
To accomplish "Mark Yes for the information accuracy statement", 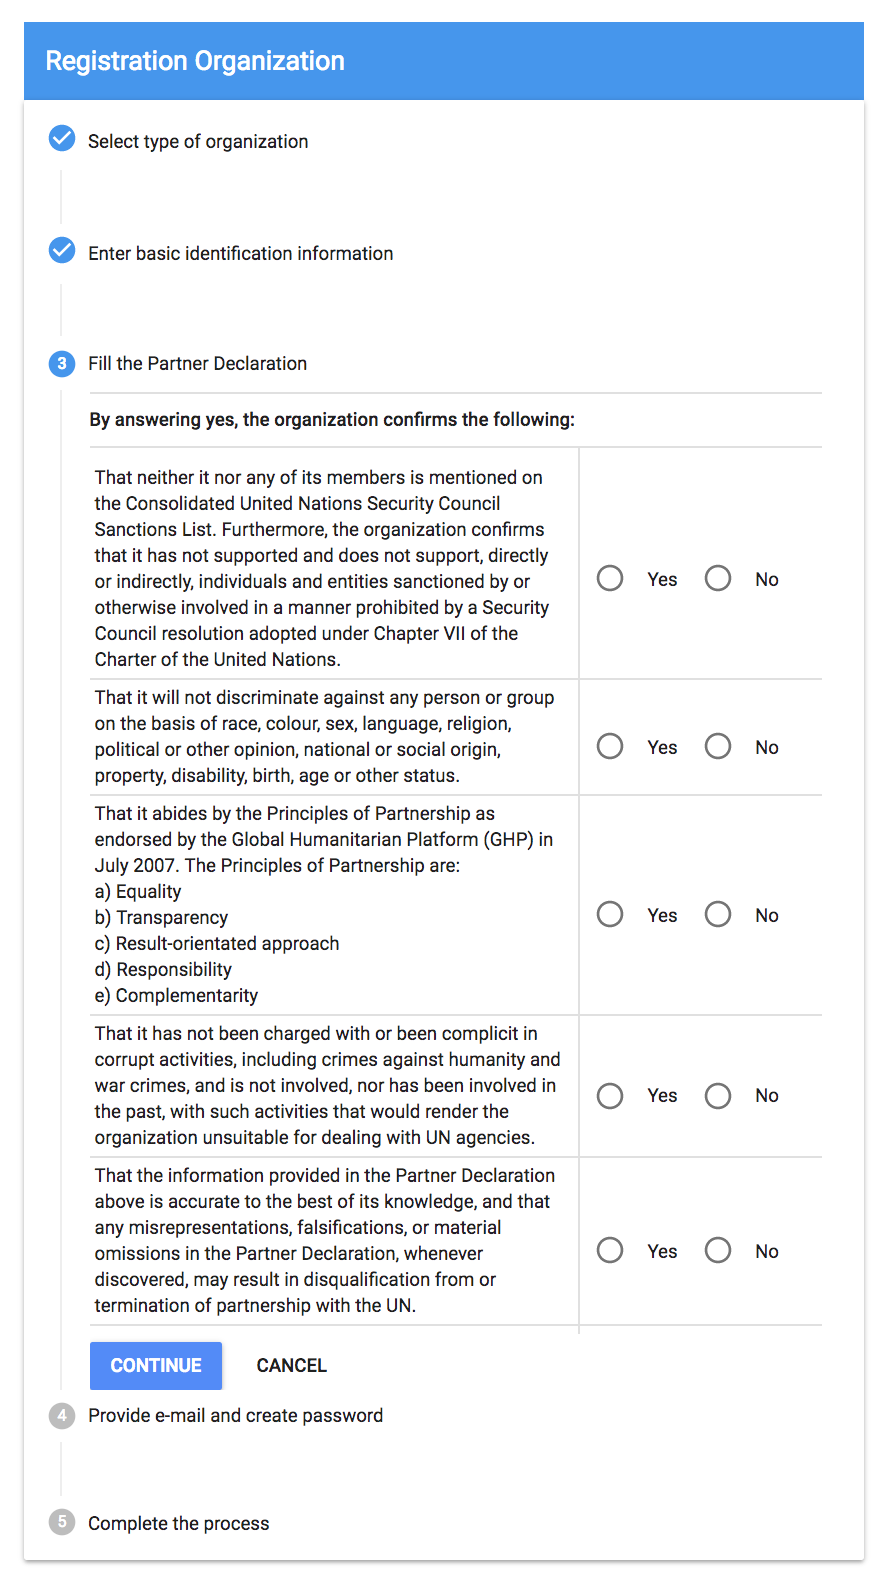I will coord(610,1251).
